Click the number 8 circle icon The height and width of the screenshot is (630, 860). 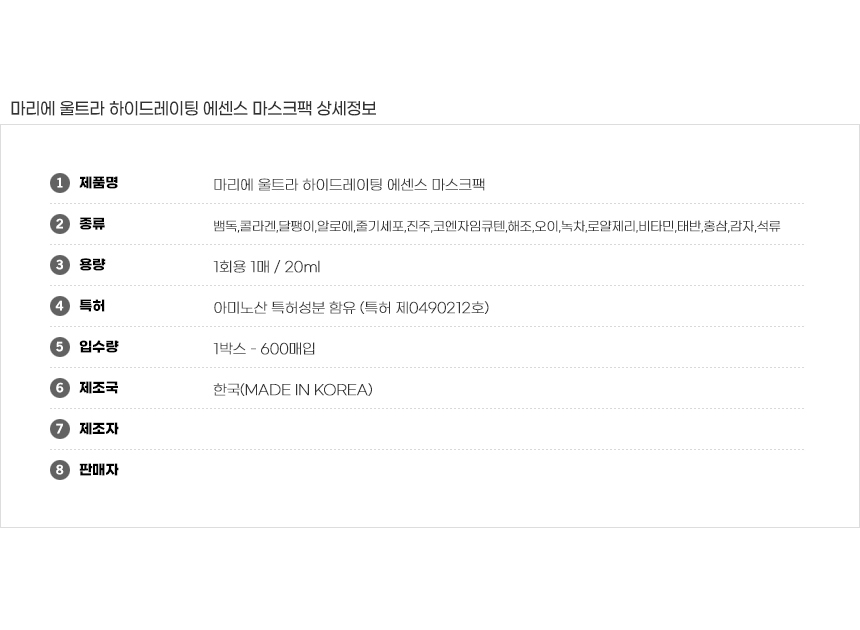tap(60, 470)
